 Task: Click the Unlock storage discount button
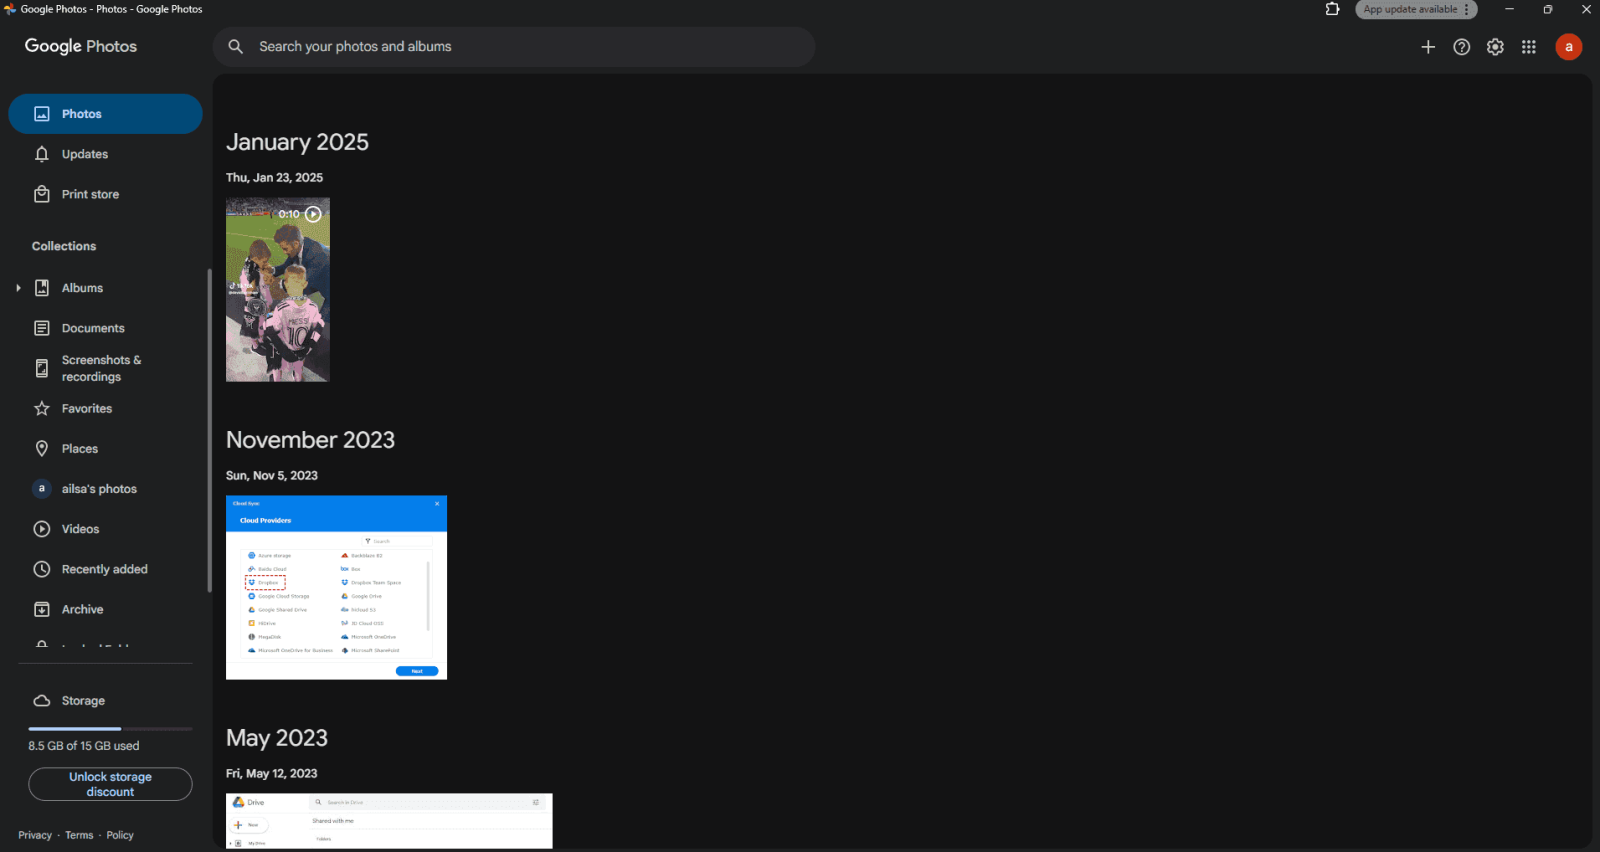110,784
